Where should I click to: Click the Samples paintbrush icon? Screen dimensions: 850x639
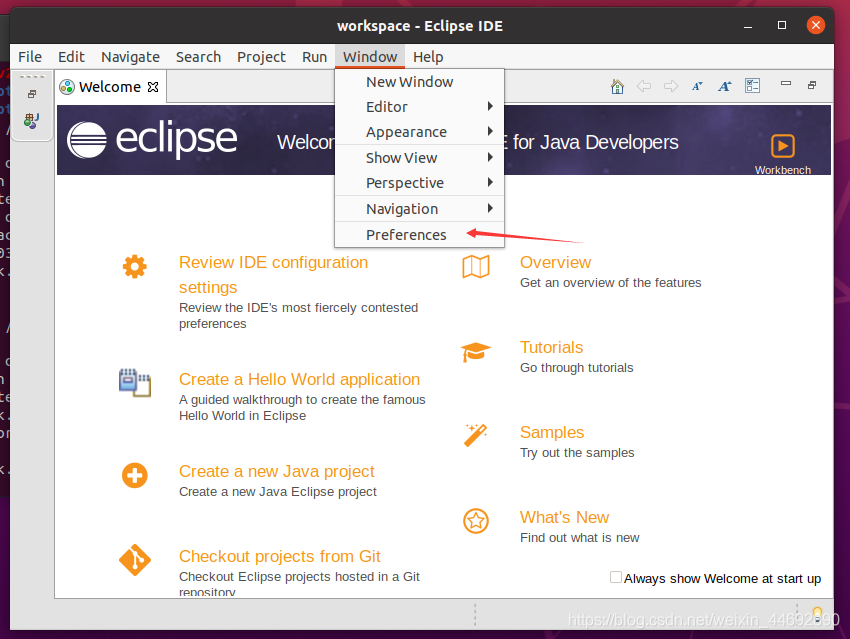pos(476,434)
